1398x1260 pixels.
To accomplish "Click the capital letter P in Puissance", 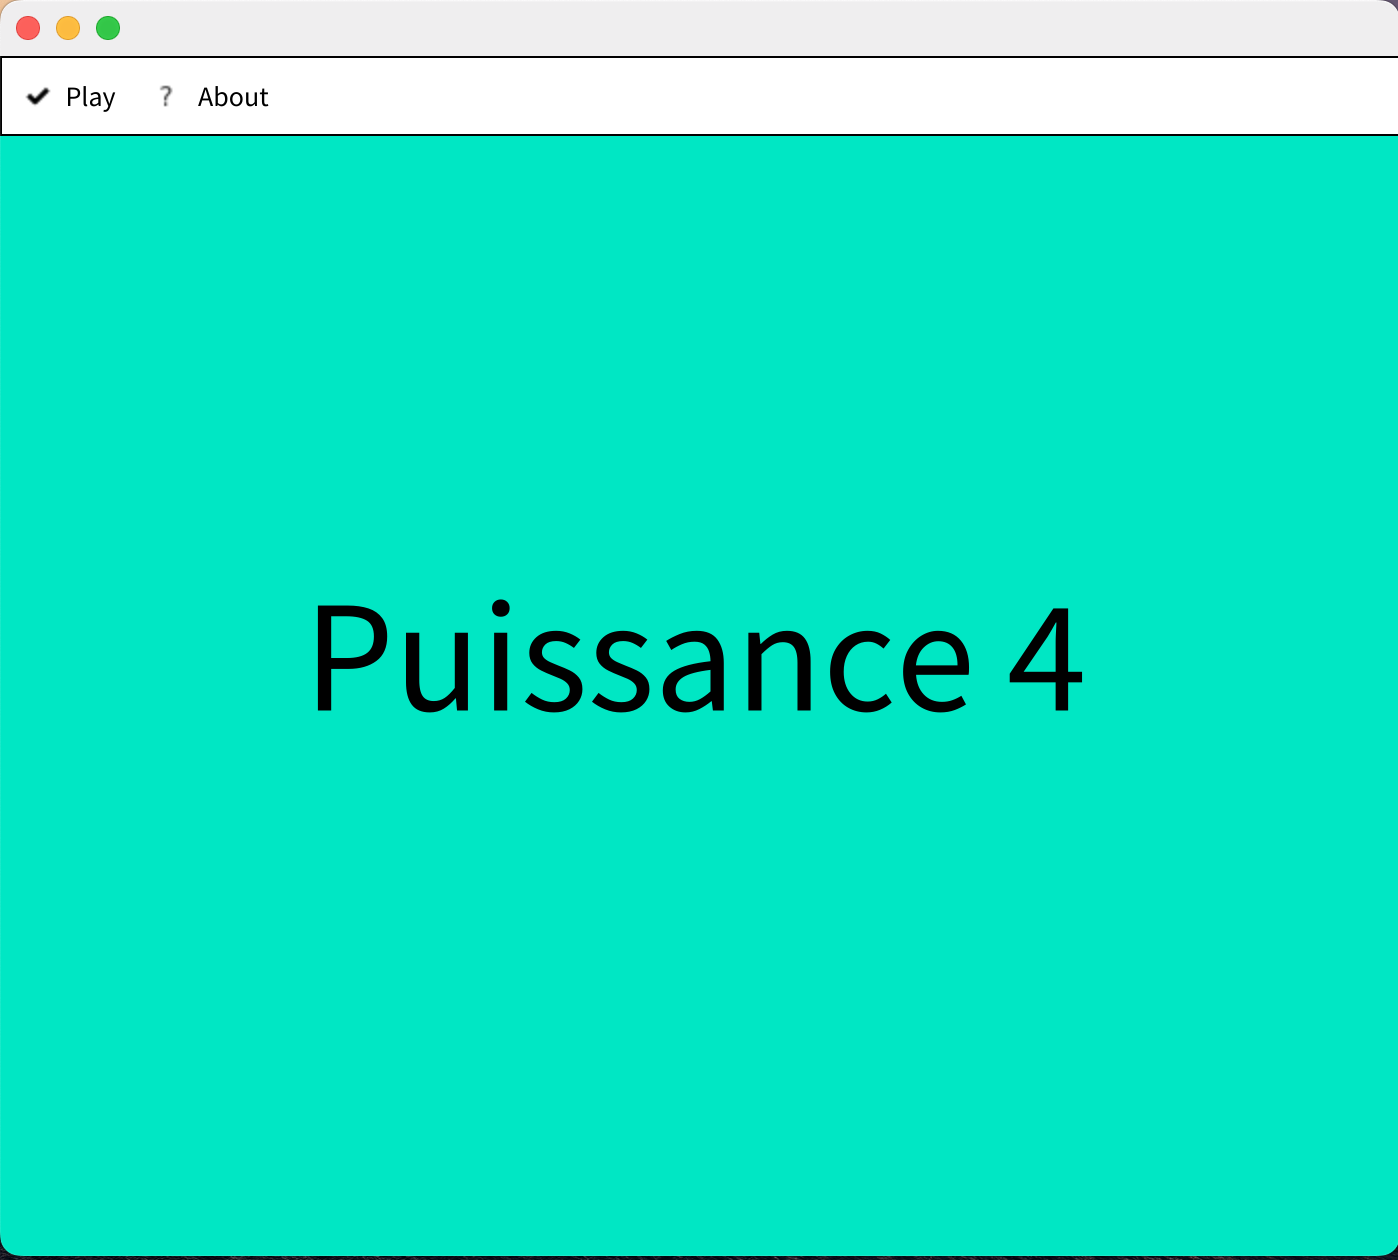I will click(x=350, y=658).
